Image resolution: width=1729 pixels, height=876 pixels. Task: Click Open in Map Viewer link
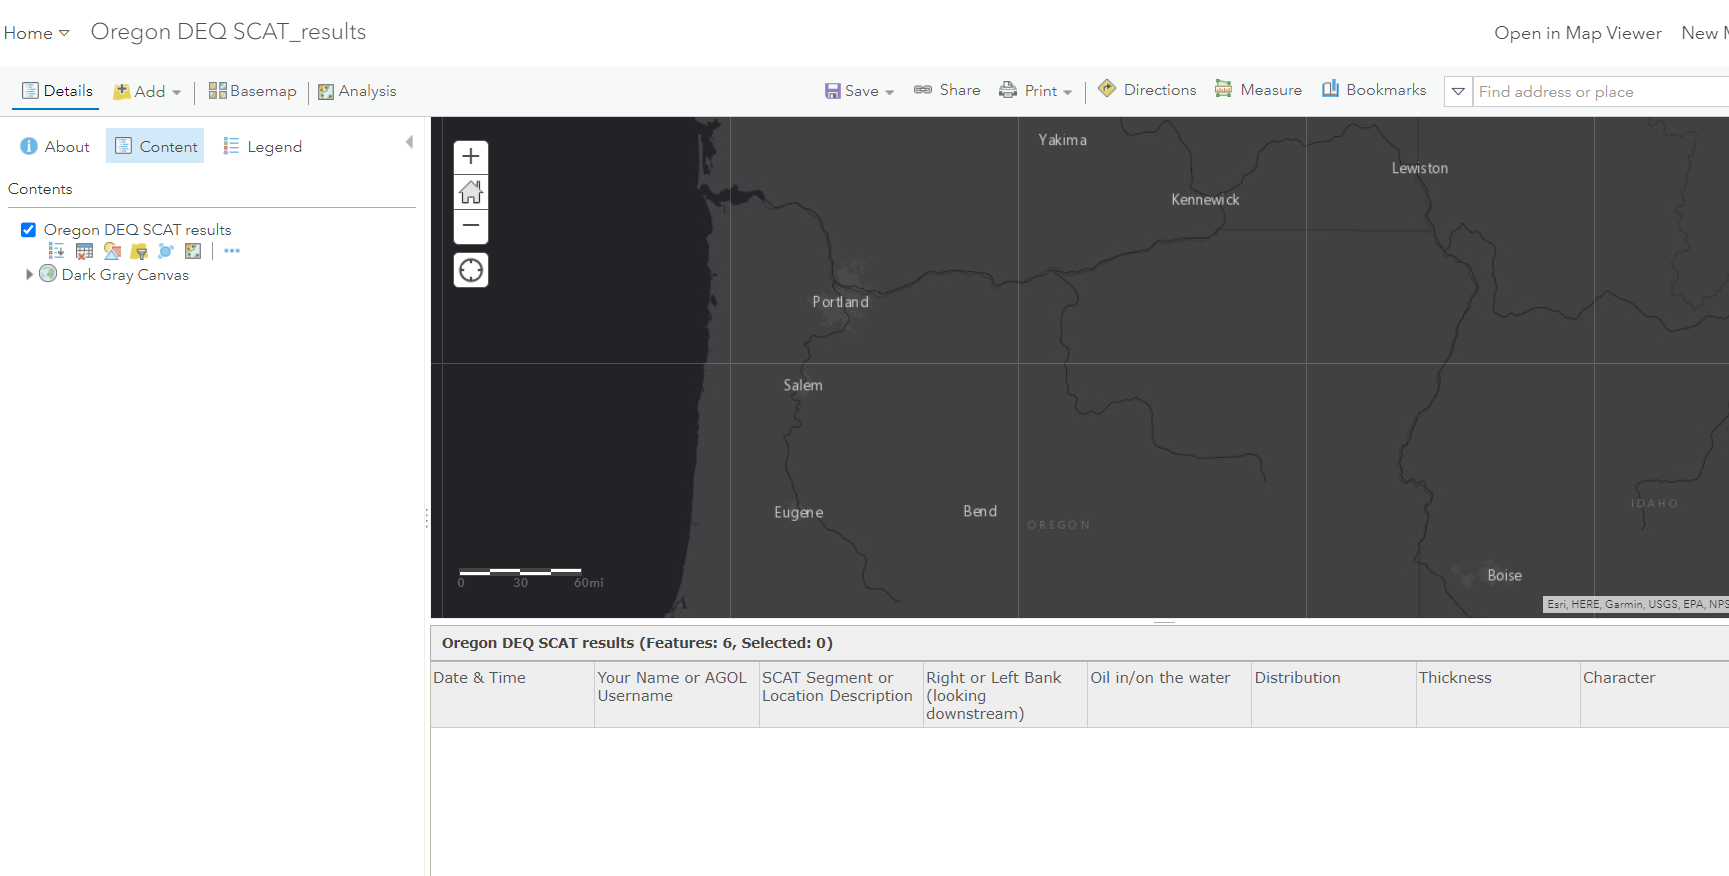pos(1577,33)
